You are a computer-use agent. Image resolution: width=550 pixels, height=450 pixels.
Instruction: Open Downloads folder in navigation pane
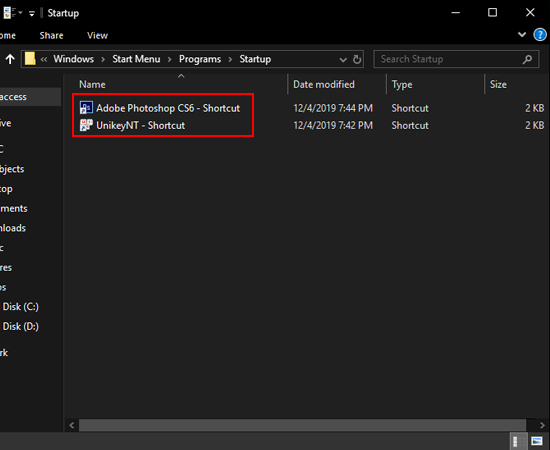[13, 228]
